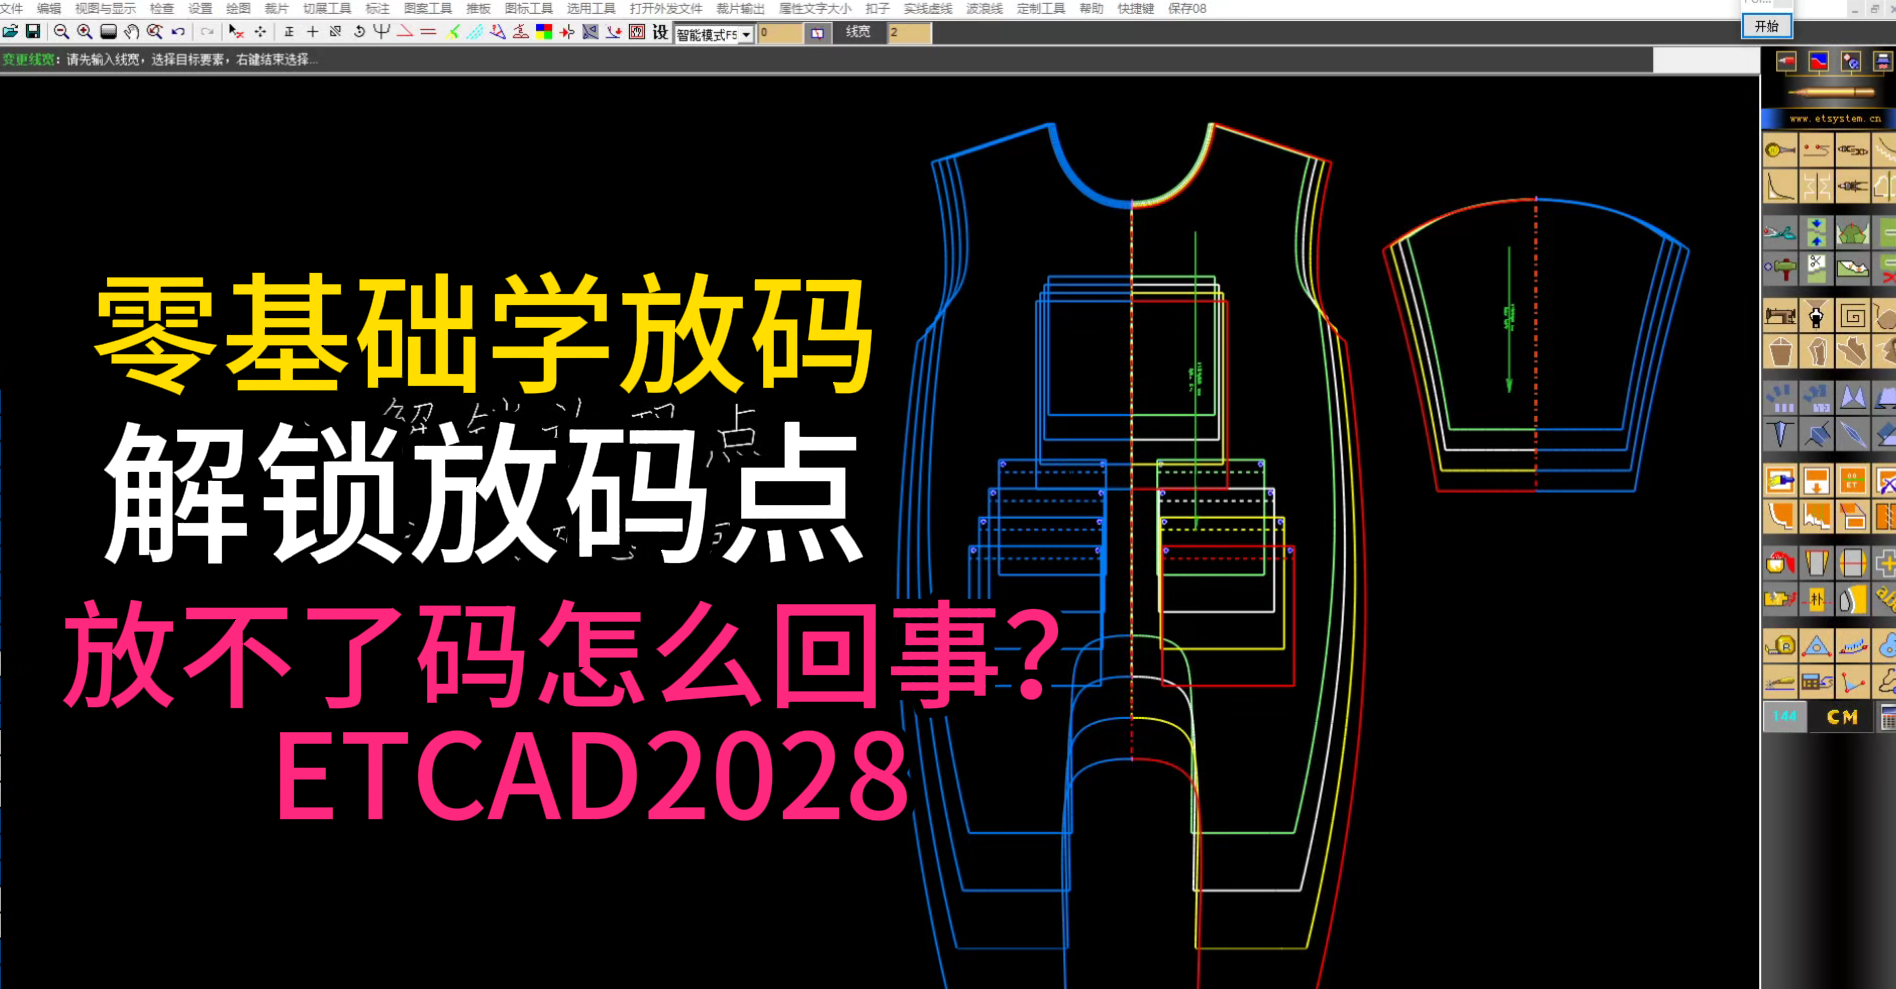Click the undo arrow icon
1896x989 pixels.
point(178,32)
